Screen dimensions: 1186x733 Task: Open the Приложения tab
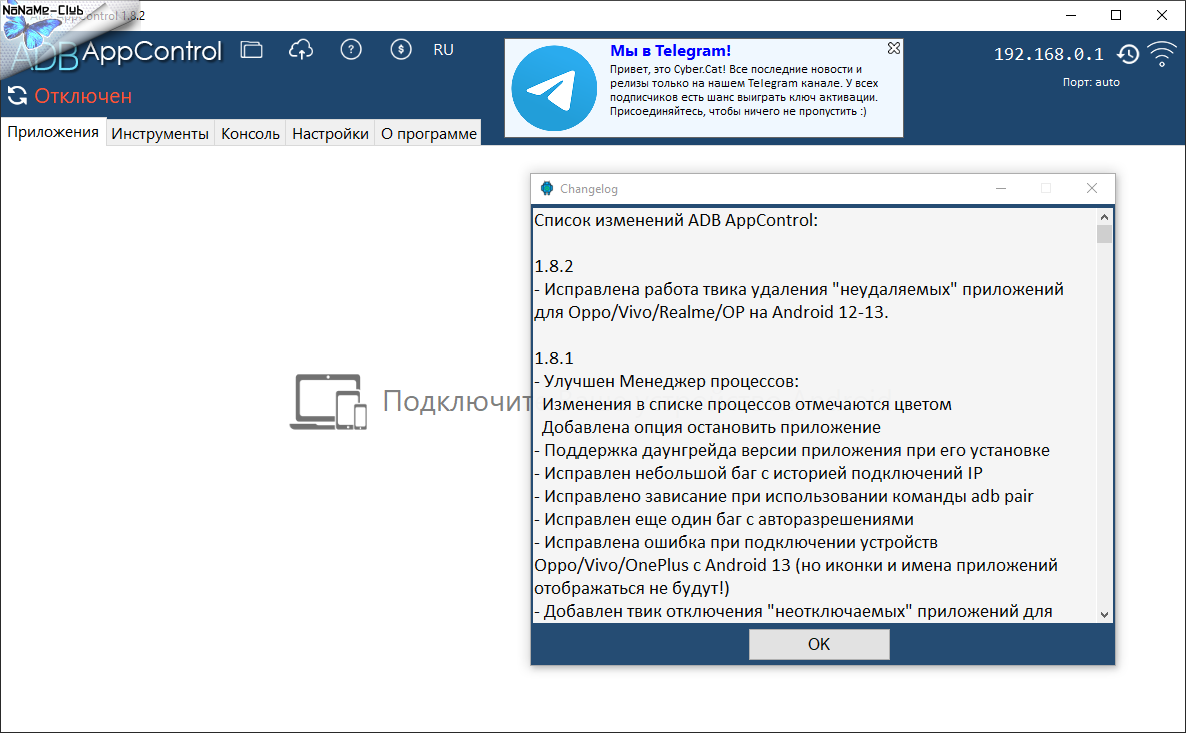click(53, 132)
